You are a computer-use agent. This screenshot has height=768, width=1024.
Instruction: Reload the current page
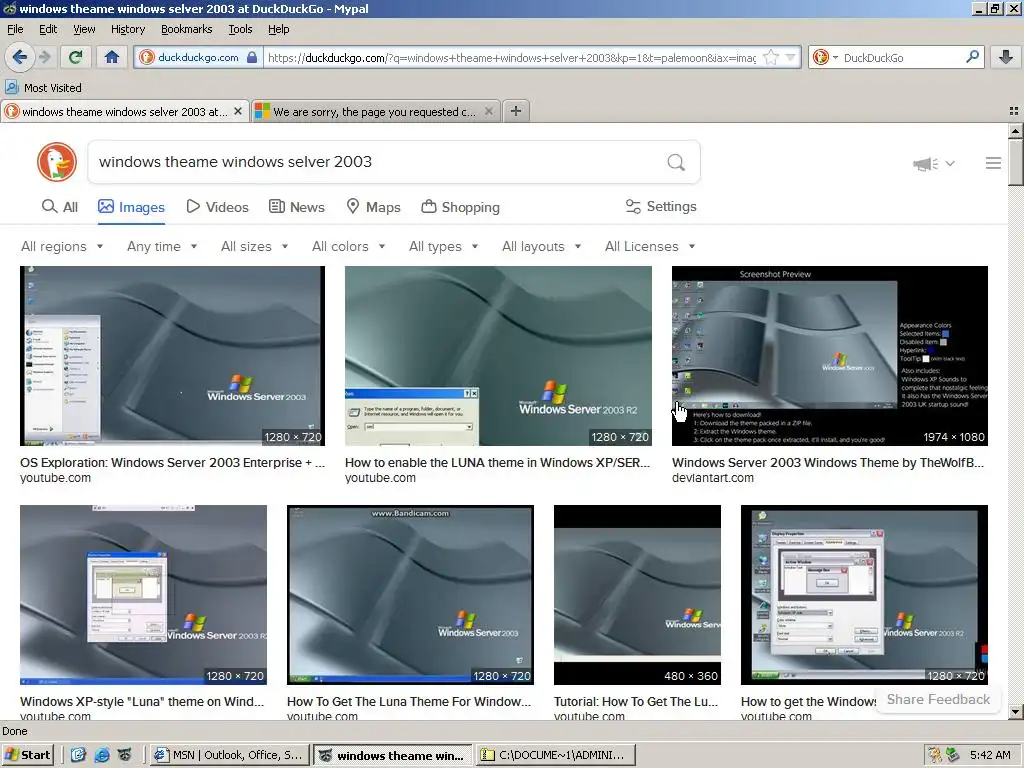pos(75,57)
